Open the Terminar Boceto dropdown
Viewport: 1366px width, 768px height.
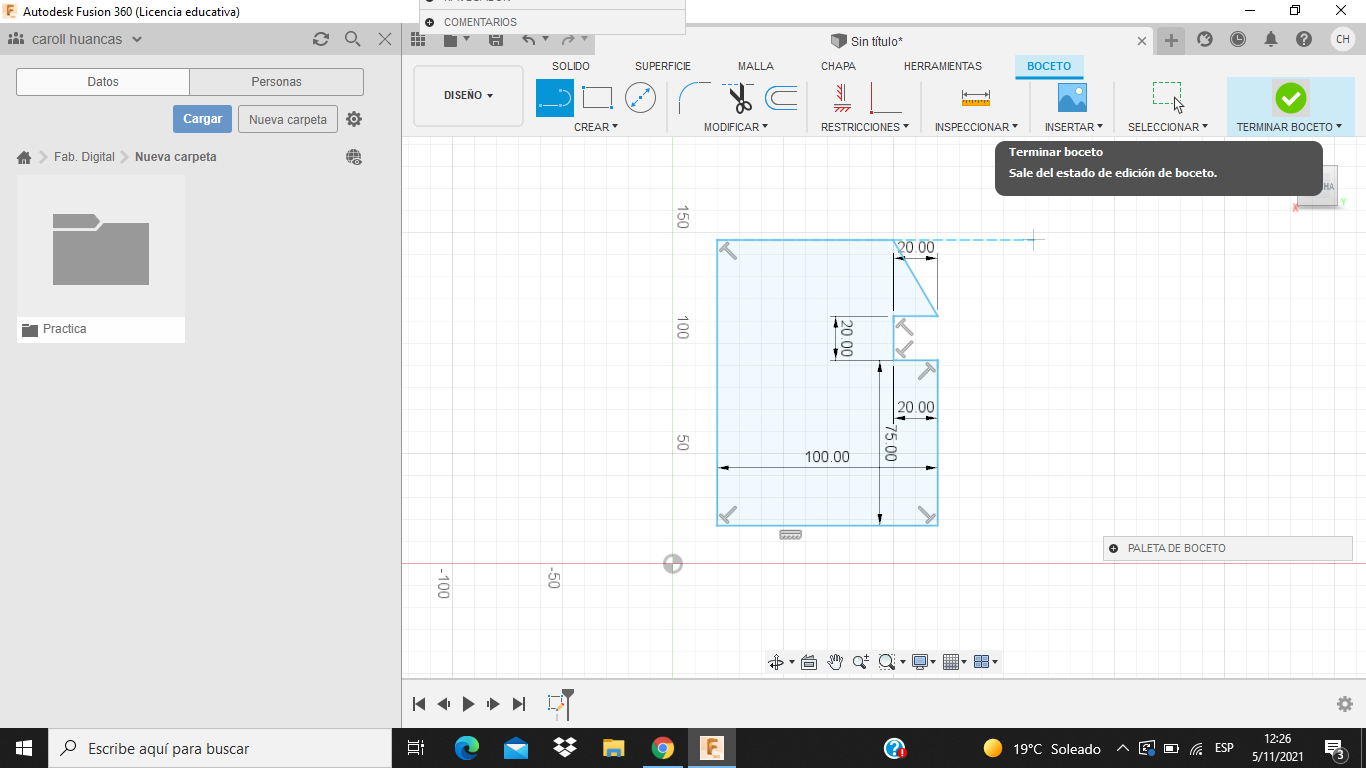[1289, 127]
